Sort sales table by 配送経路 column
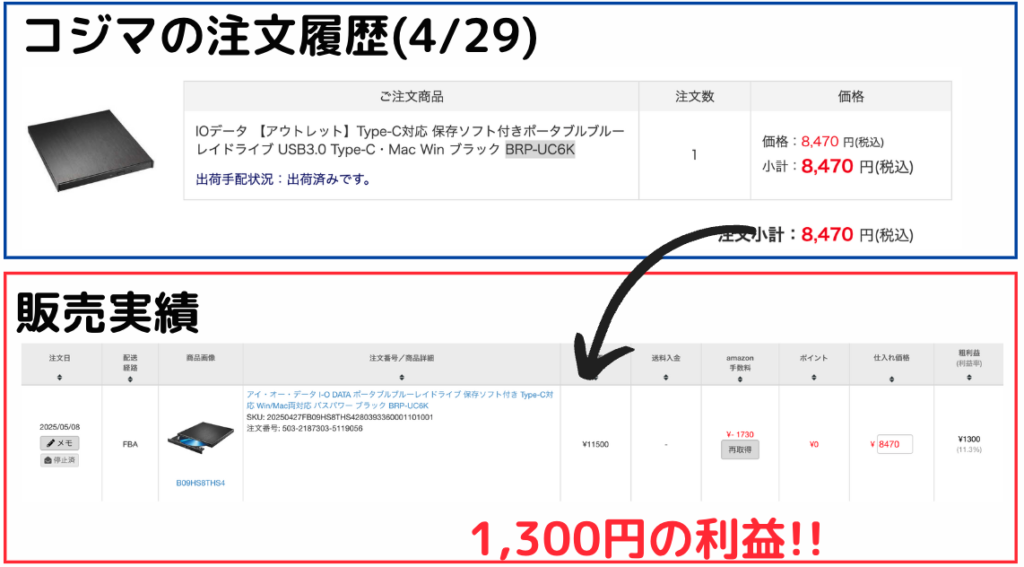The image size is (1024, 567). (x=130, y=379)
